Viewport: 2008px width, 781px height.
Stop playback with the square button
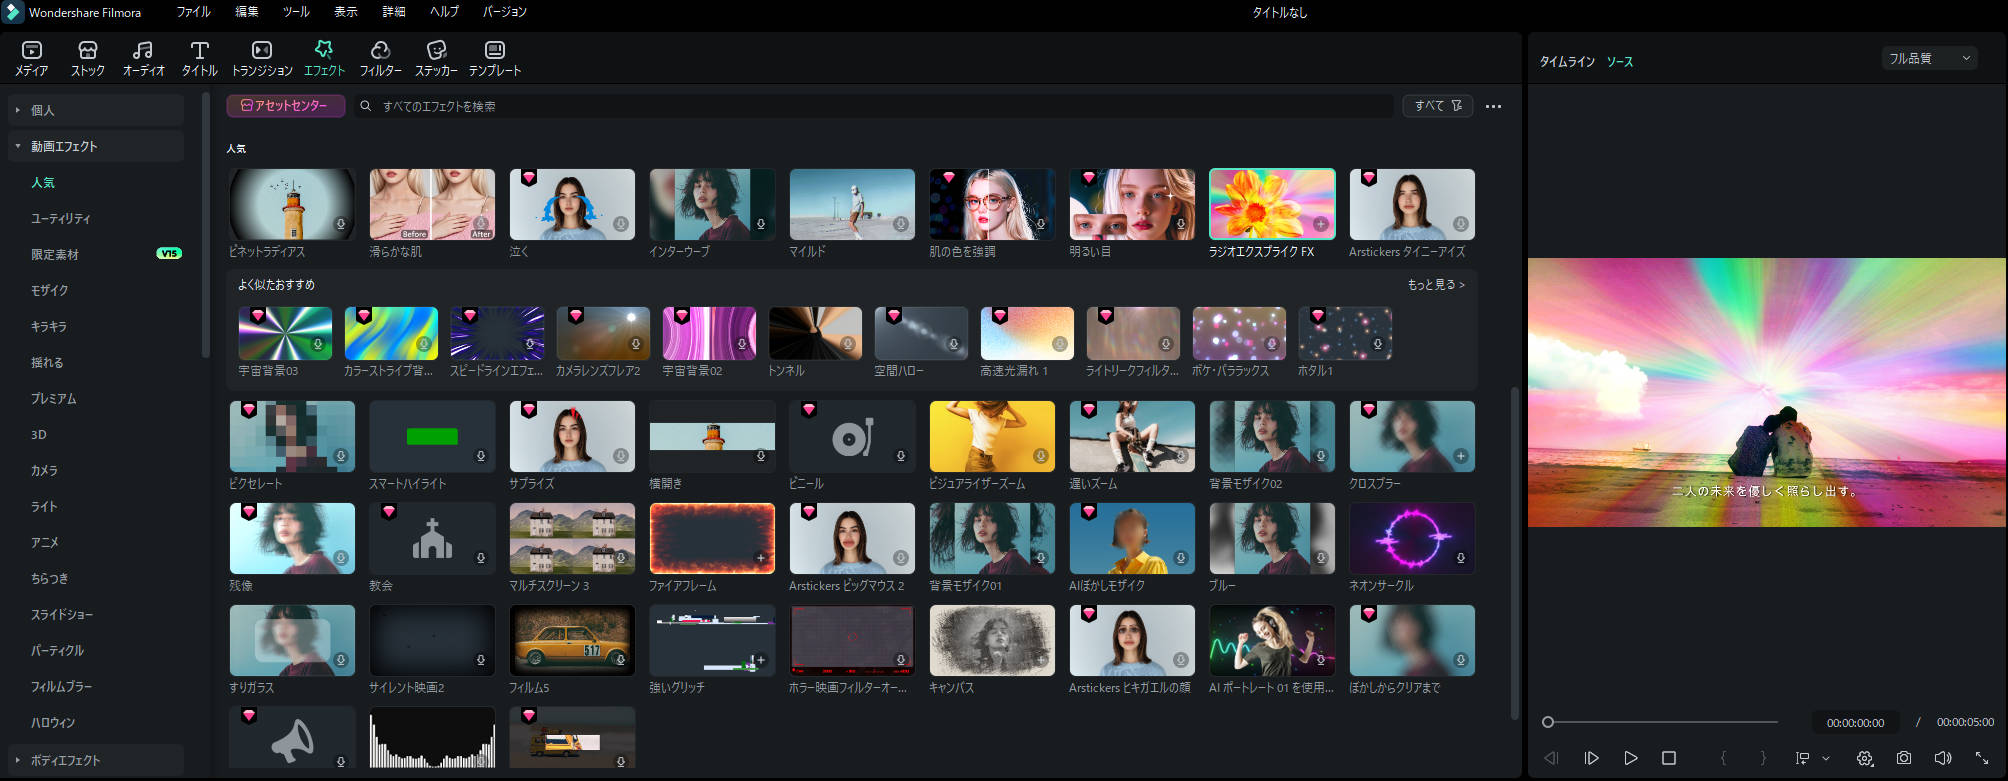(x=1669, y=758)
